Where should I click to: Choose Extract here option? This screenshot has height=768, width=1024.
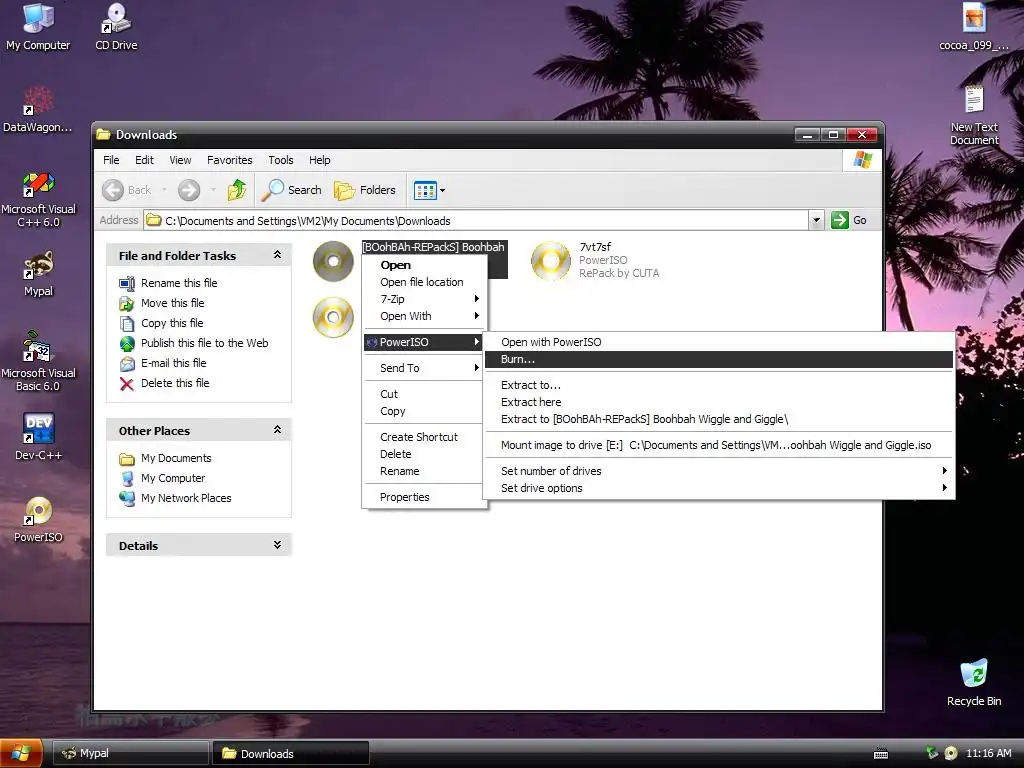[x=718, y=402]
